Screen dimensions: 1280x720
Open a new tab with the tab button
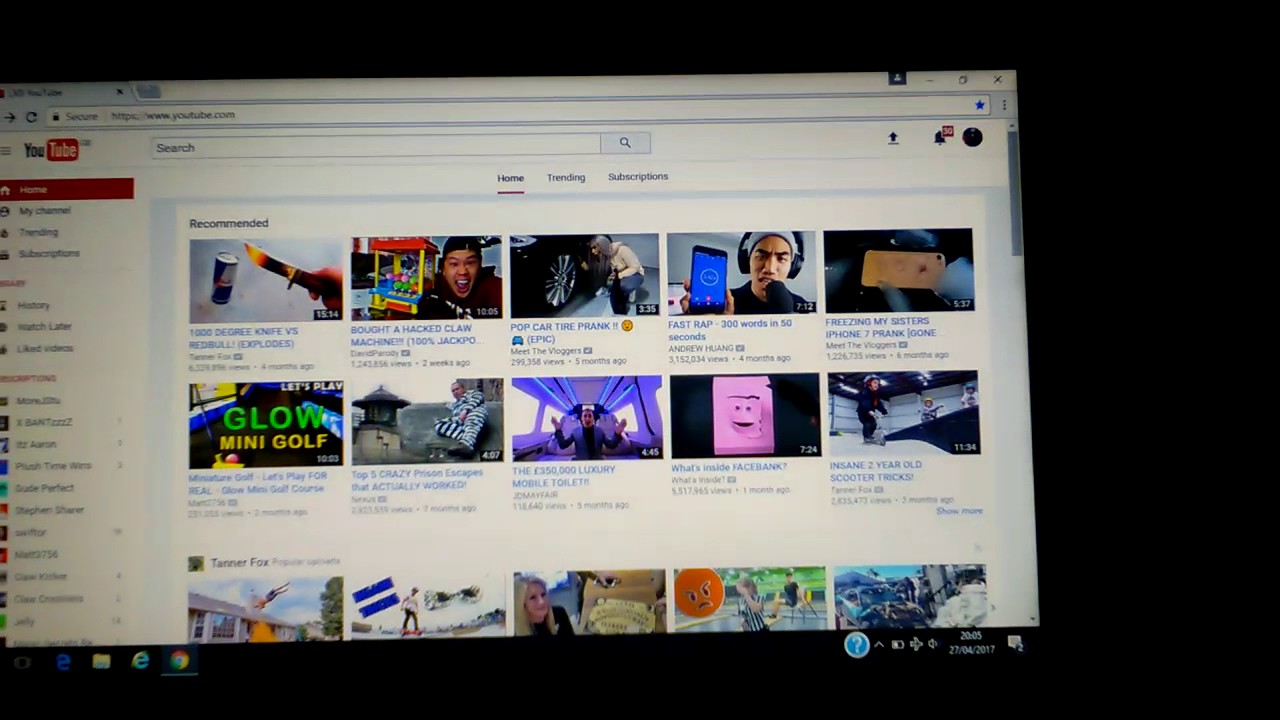(x=148, y=92)
